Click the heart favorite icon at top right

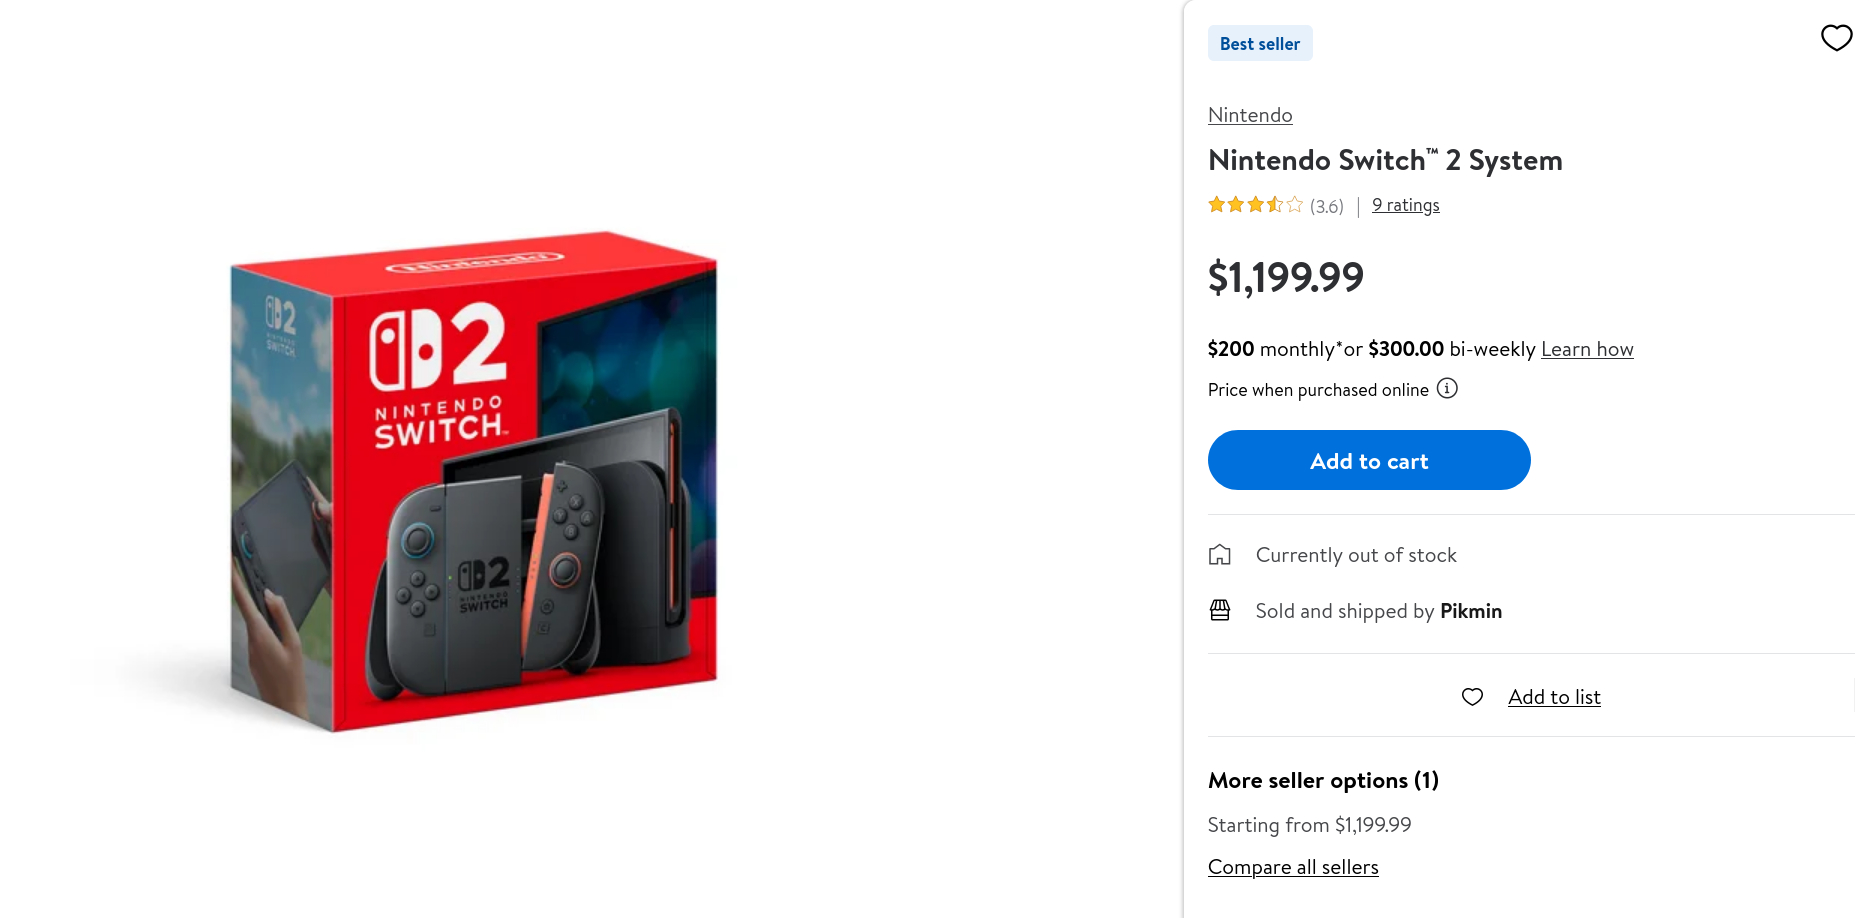click(1836, 38)
